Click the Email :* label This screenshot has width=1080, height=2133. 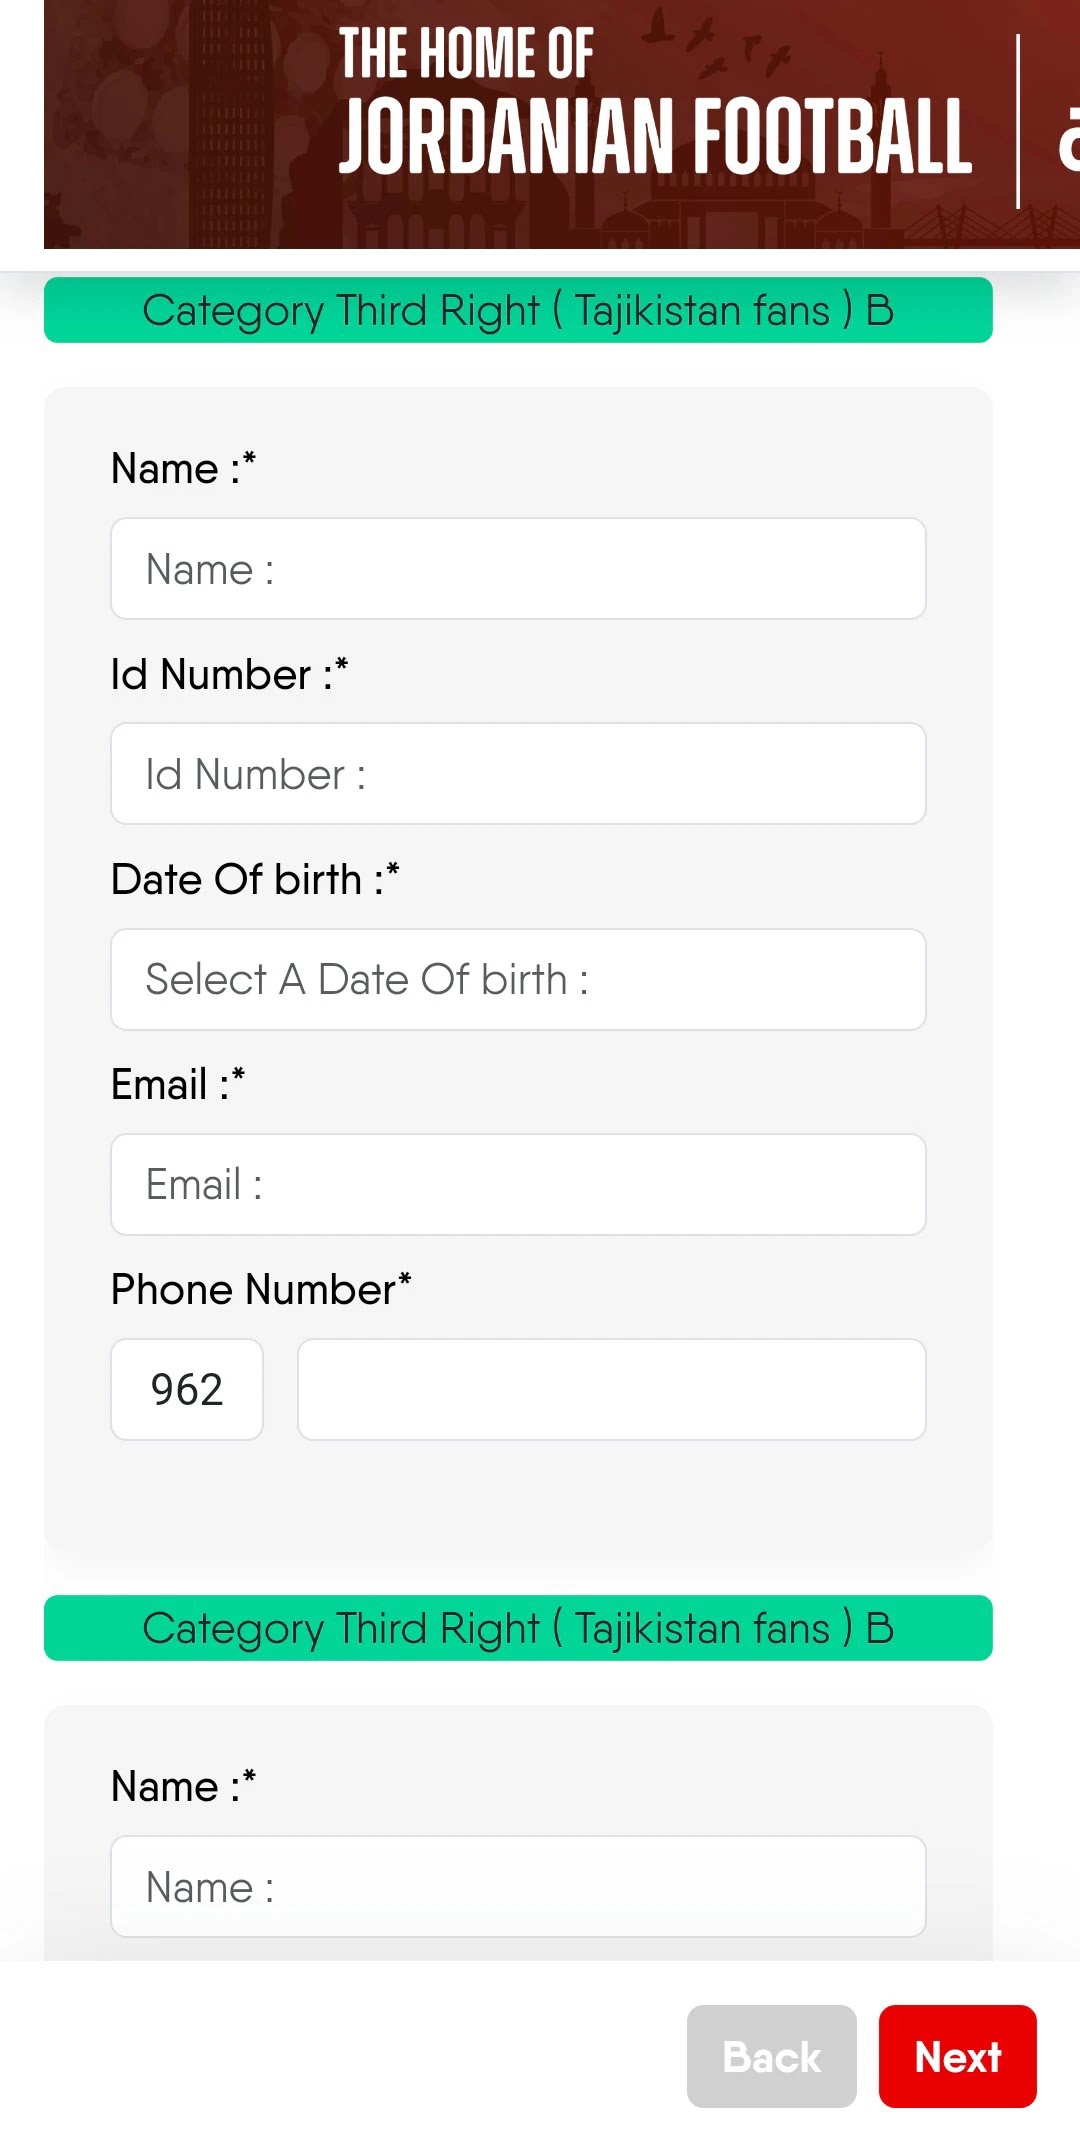point(178,1084)
